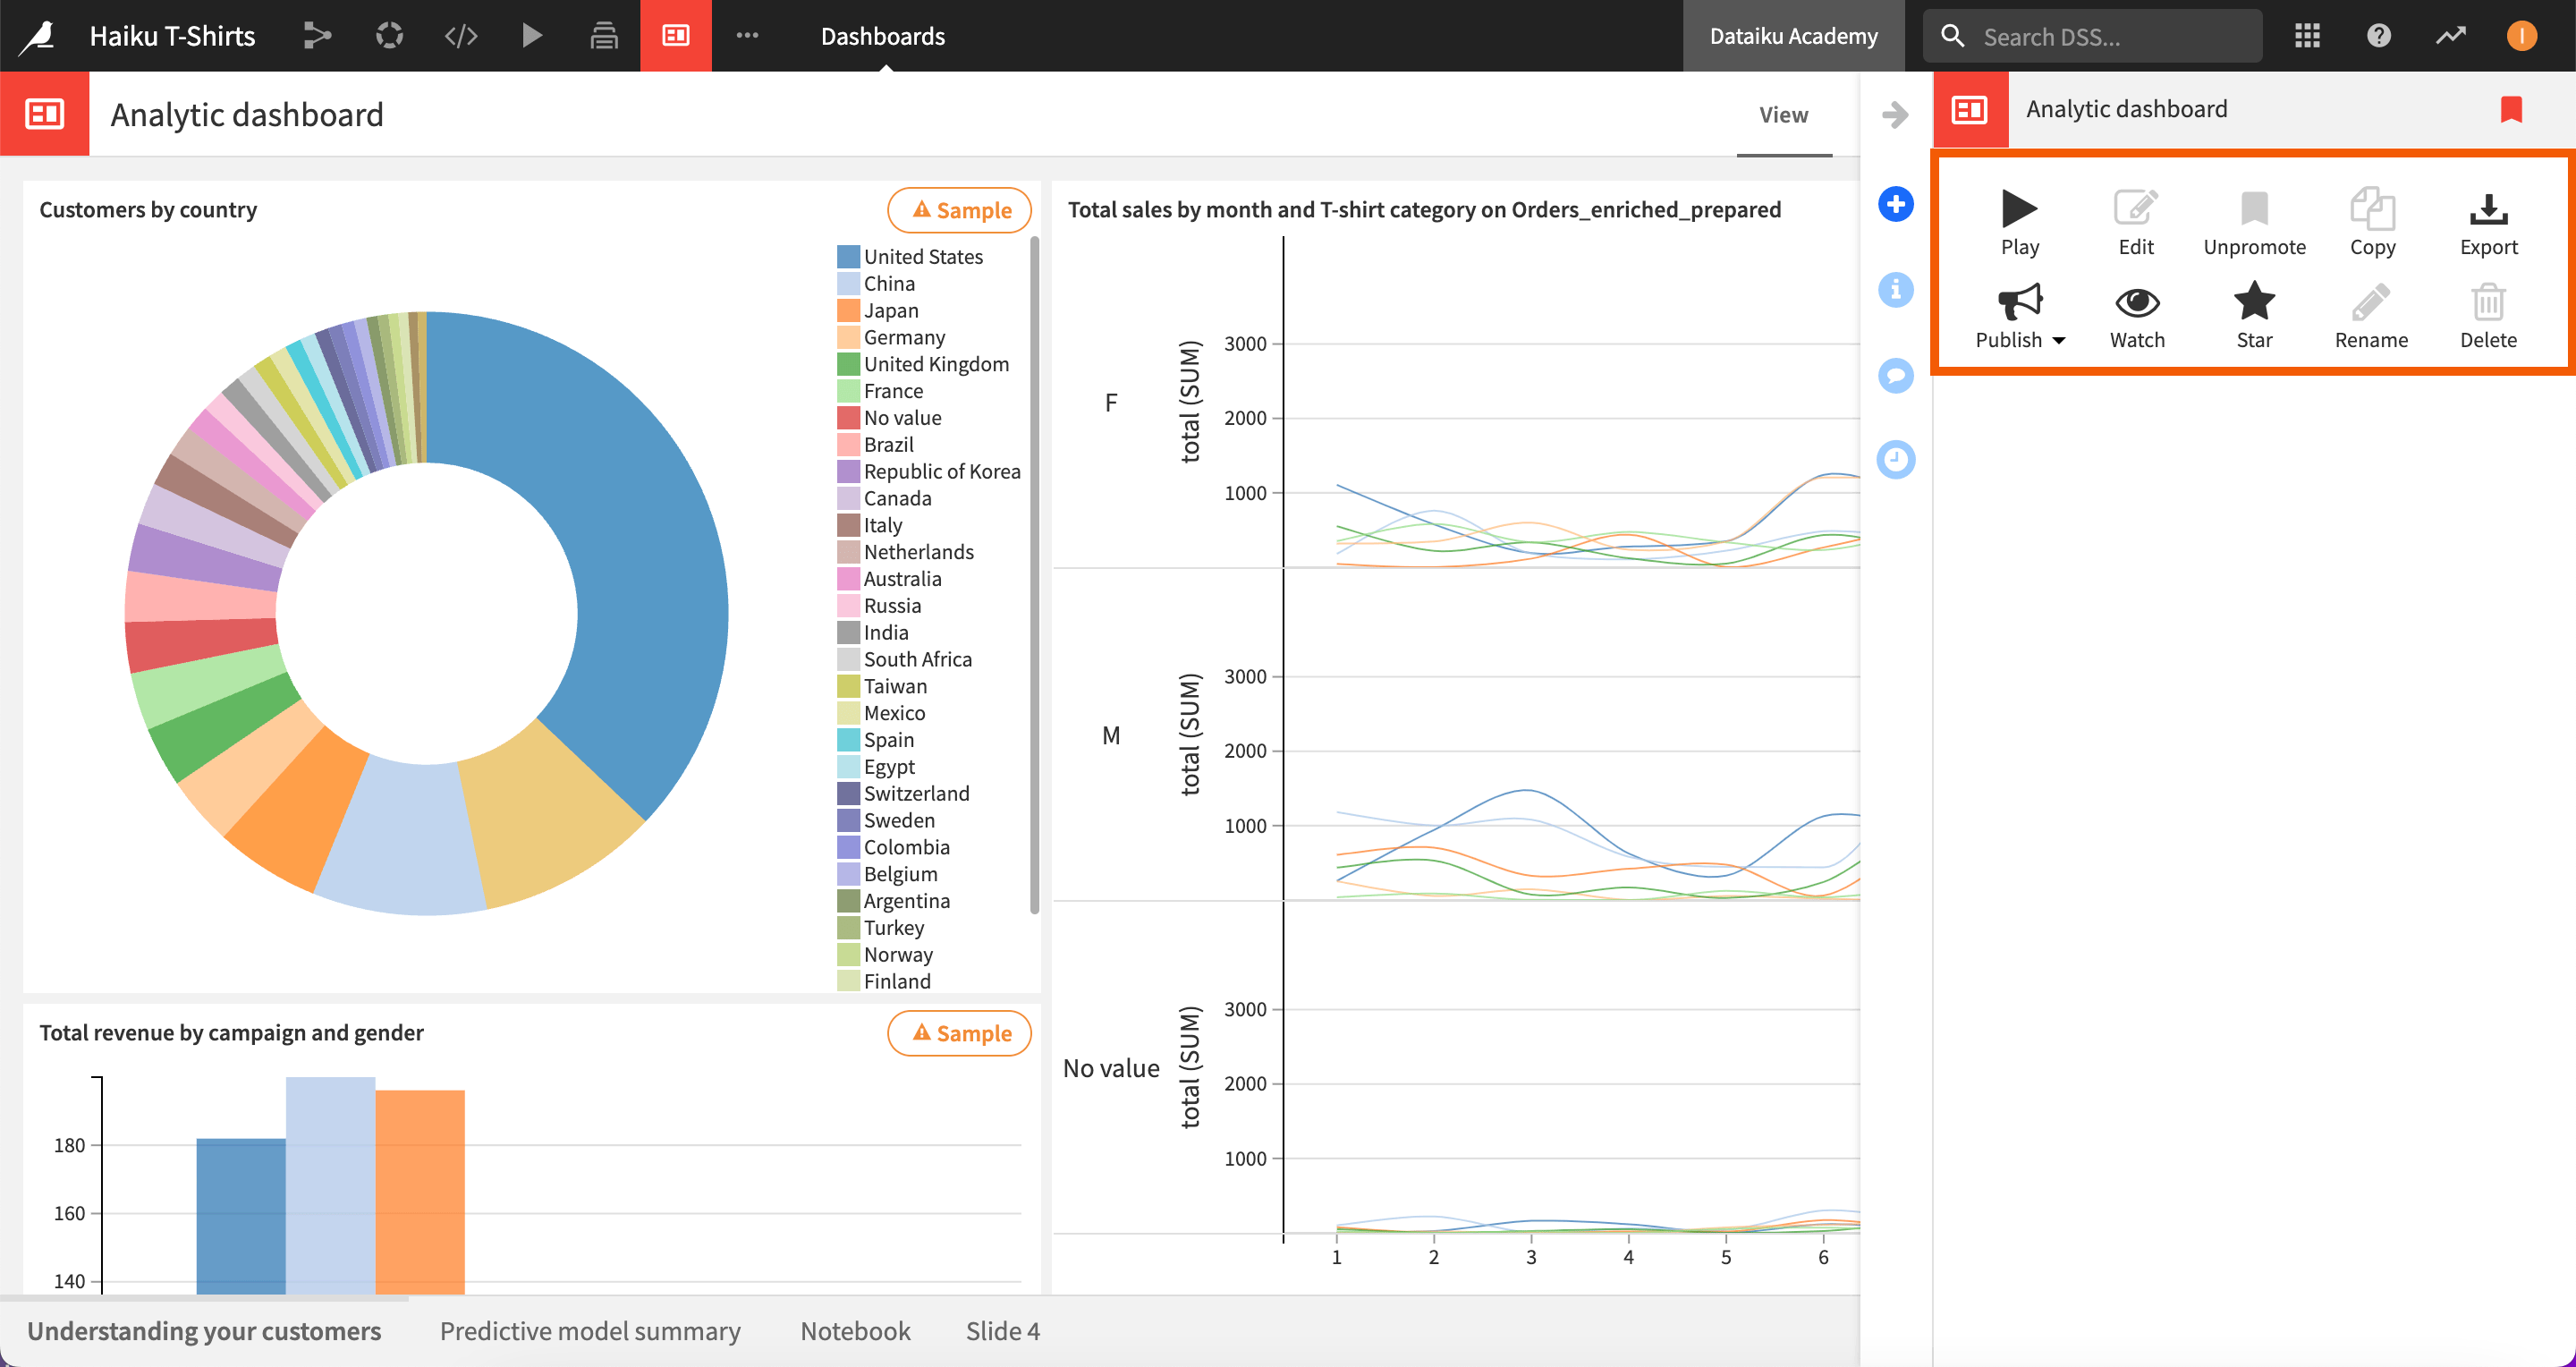Toggle the red bookmark on Analytic dashboard

[x=2513, y=110]
